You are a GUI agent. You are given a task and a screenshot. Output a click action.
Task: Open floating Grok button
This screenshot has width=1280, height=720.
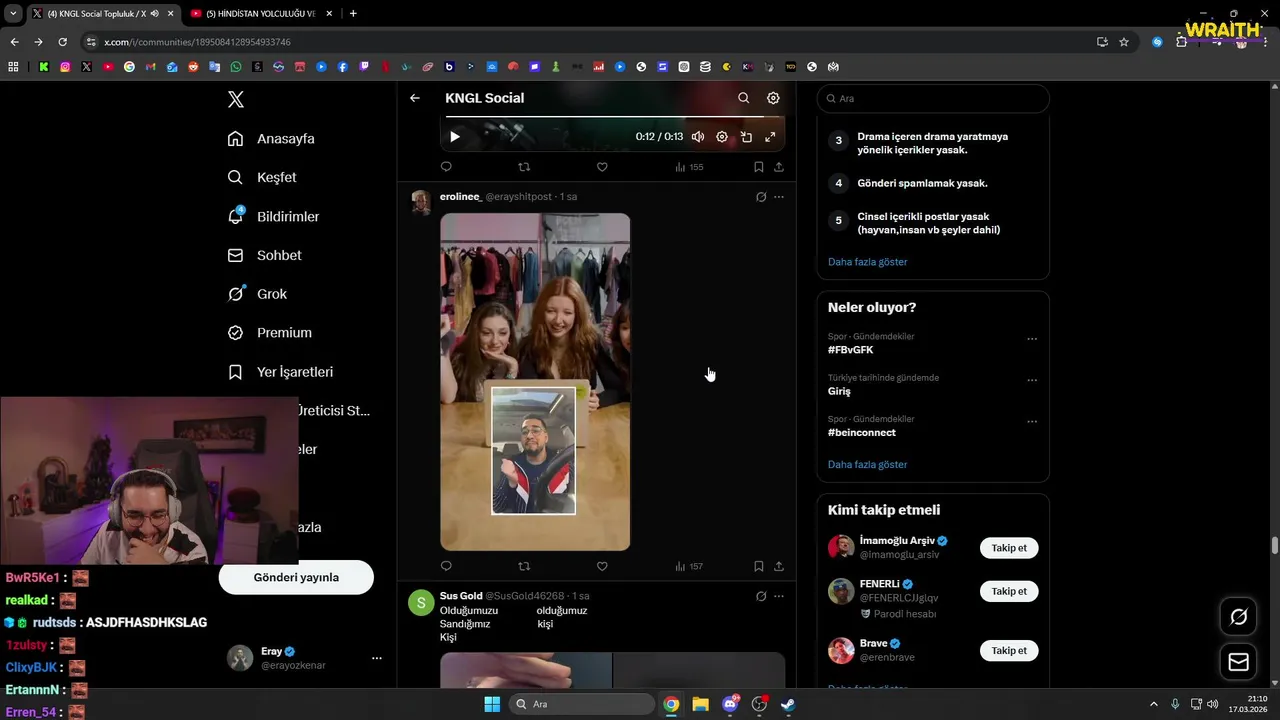click(x=1238, y=617)
